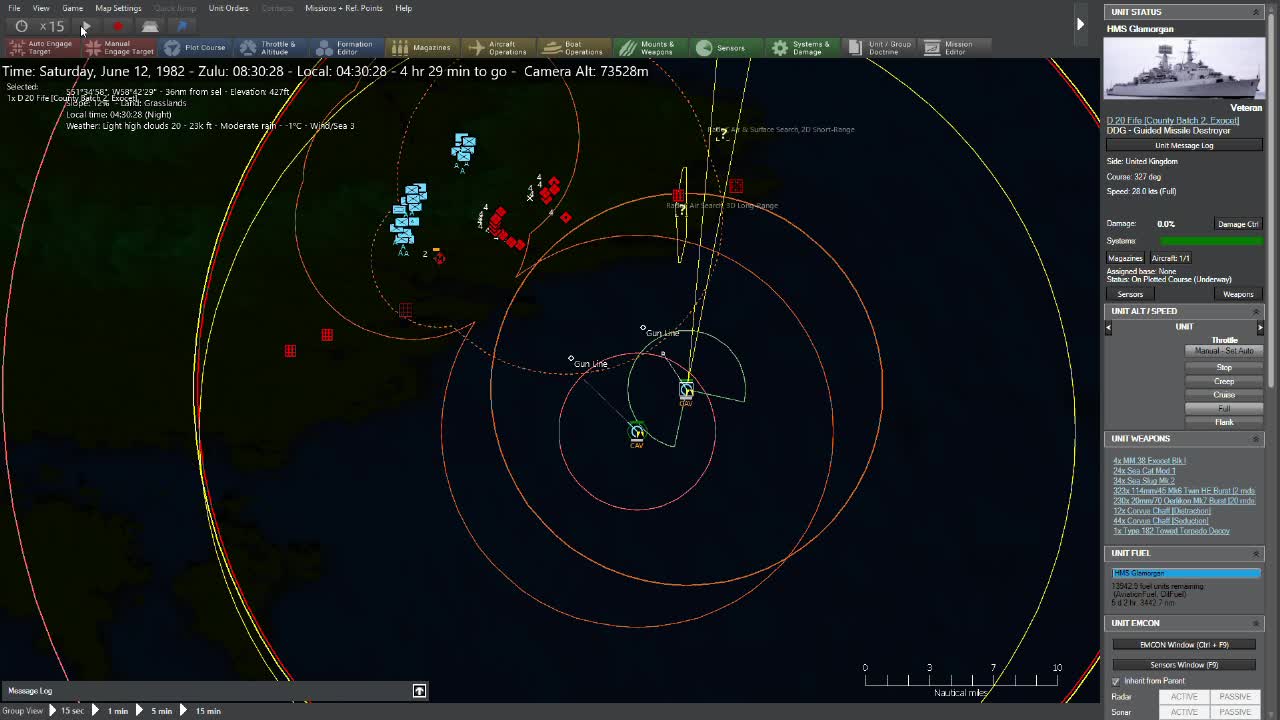Open Unit / Group Doctrine

point(879,48)
